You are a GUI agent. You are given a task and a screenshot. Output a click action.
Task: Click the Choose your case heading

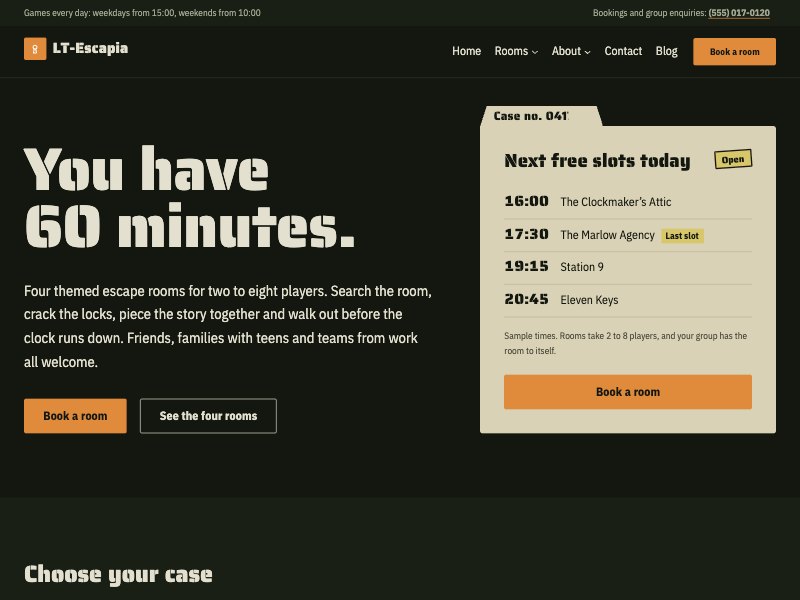(x=118, y=574)
